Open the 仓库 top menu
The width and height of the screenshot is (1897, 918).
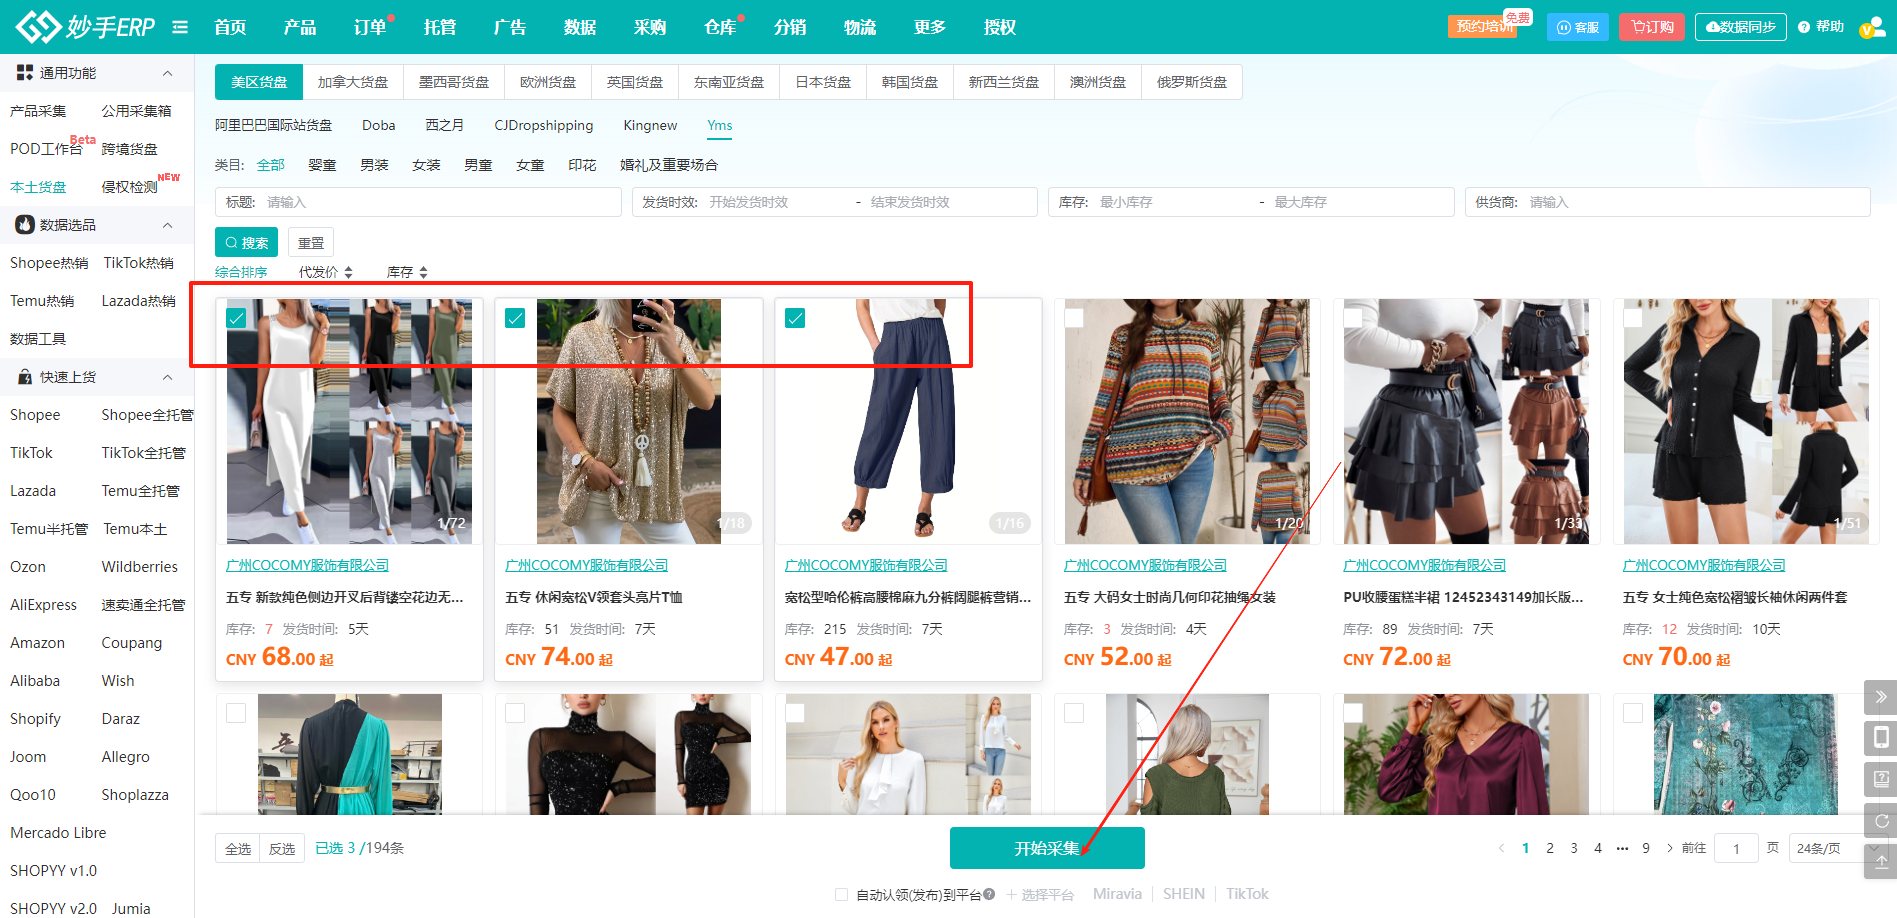point(720,27)
